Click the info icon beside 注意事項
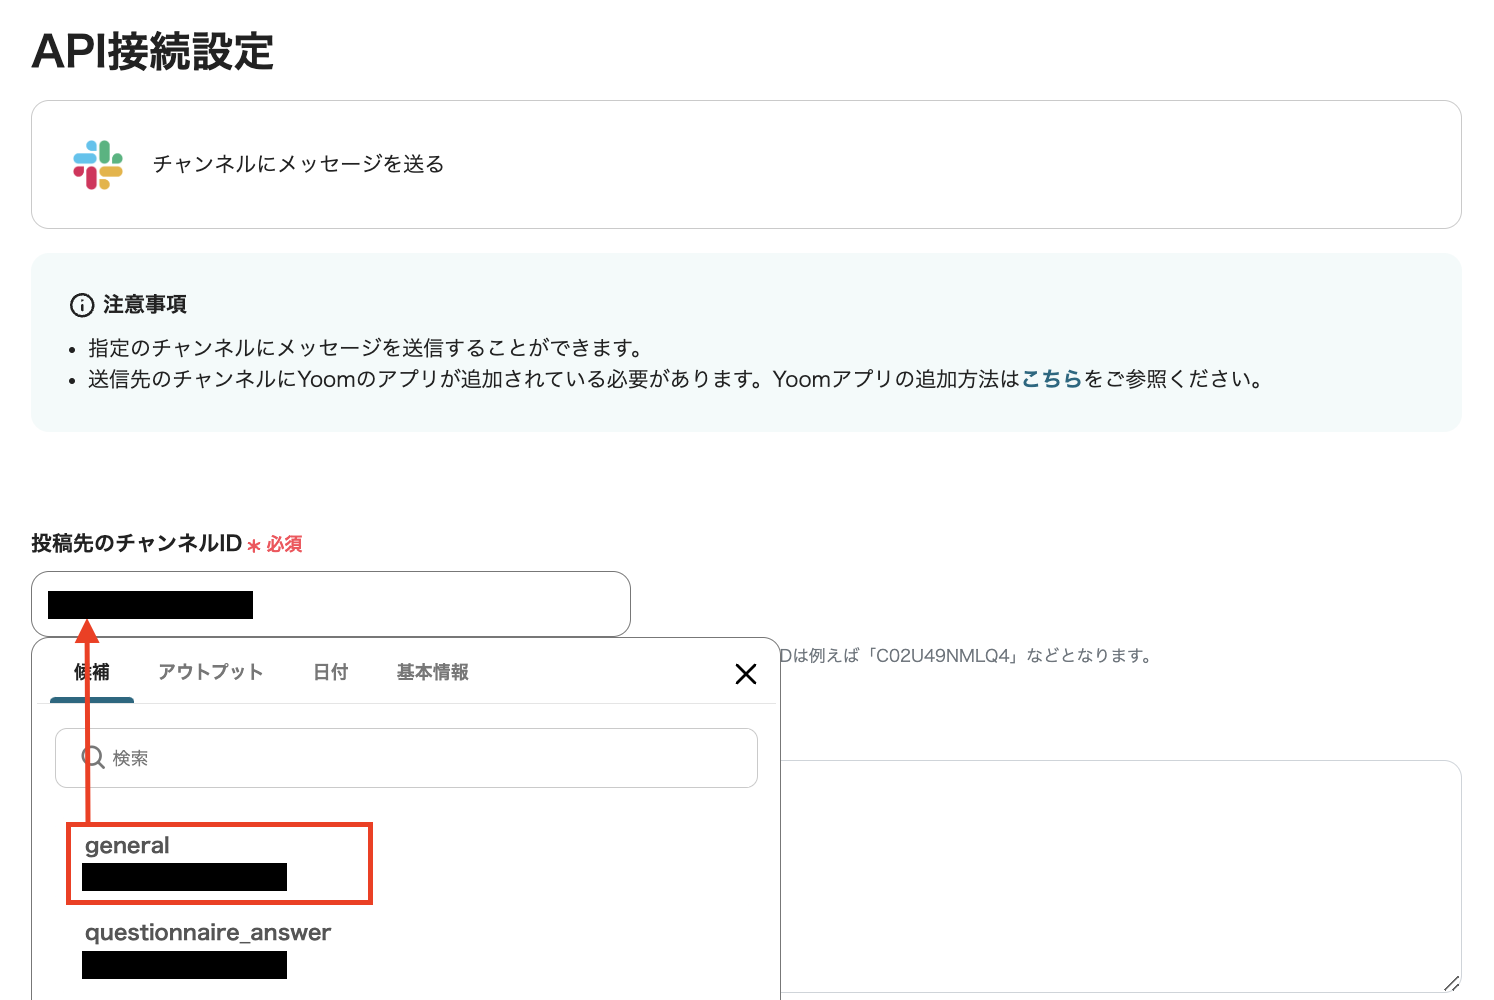The image size is (1494, 1000). 82,305
